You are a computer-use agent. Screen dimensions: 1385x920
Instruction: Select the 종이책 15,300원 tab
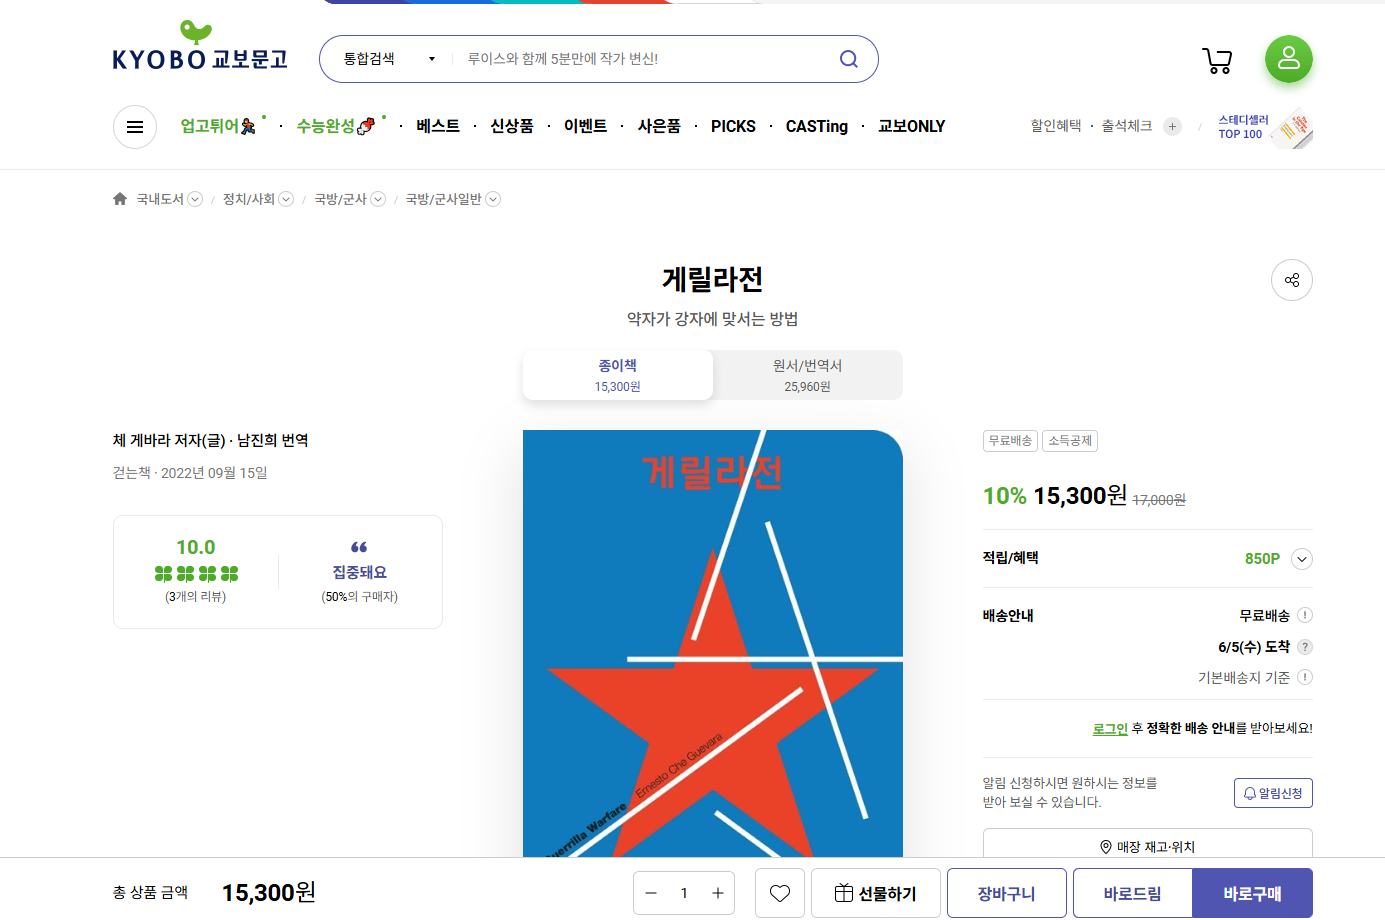(x=618, y=375)
